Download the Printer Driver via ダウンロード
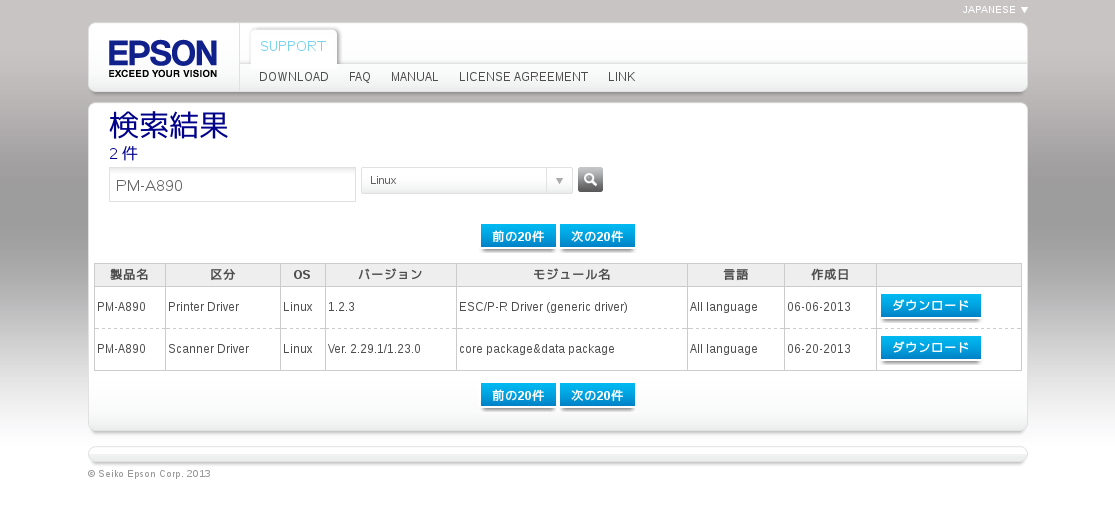 click(931, 306)
